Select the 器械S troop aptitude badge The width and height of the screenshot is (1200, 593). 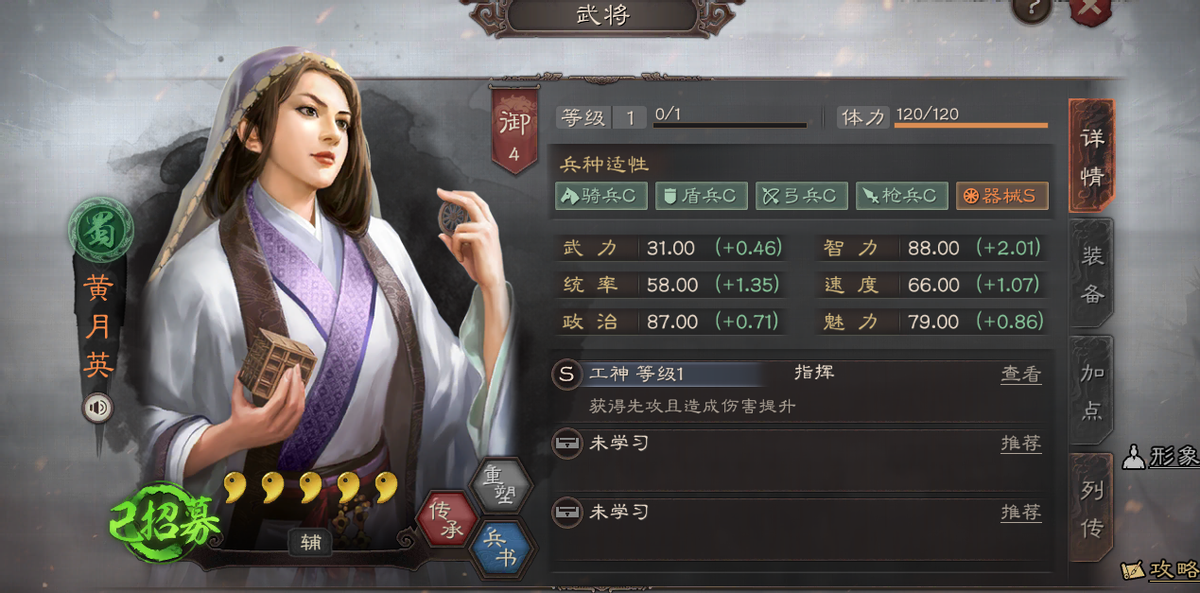coord(1002,196)
